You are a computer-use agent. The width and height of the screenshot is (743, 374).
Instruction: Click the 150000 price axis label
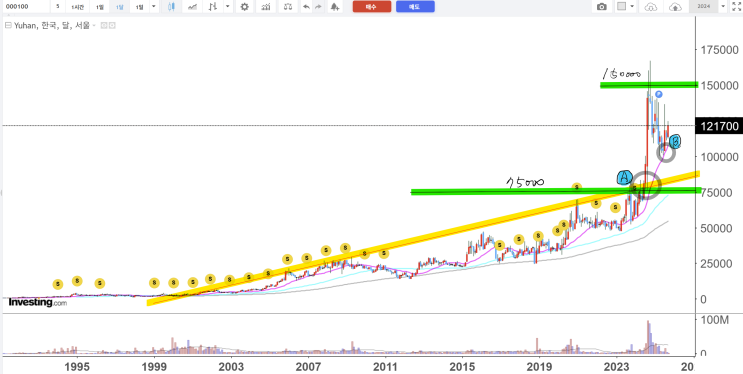[x=721, y=85]
